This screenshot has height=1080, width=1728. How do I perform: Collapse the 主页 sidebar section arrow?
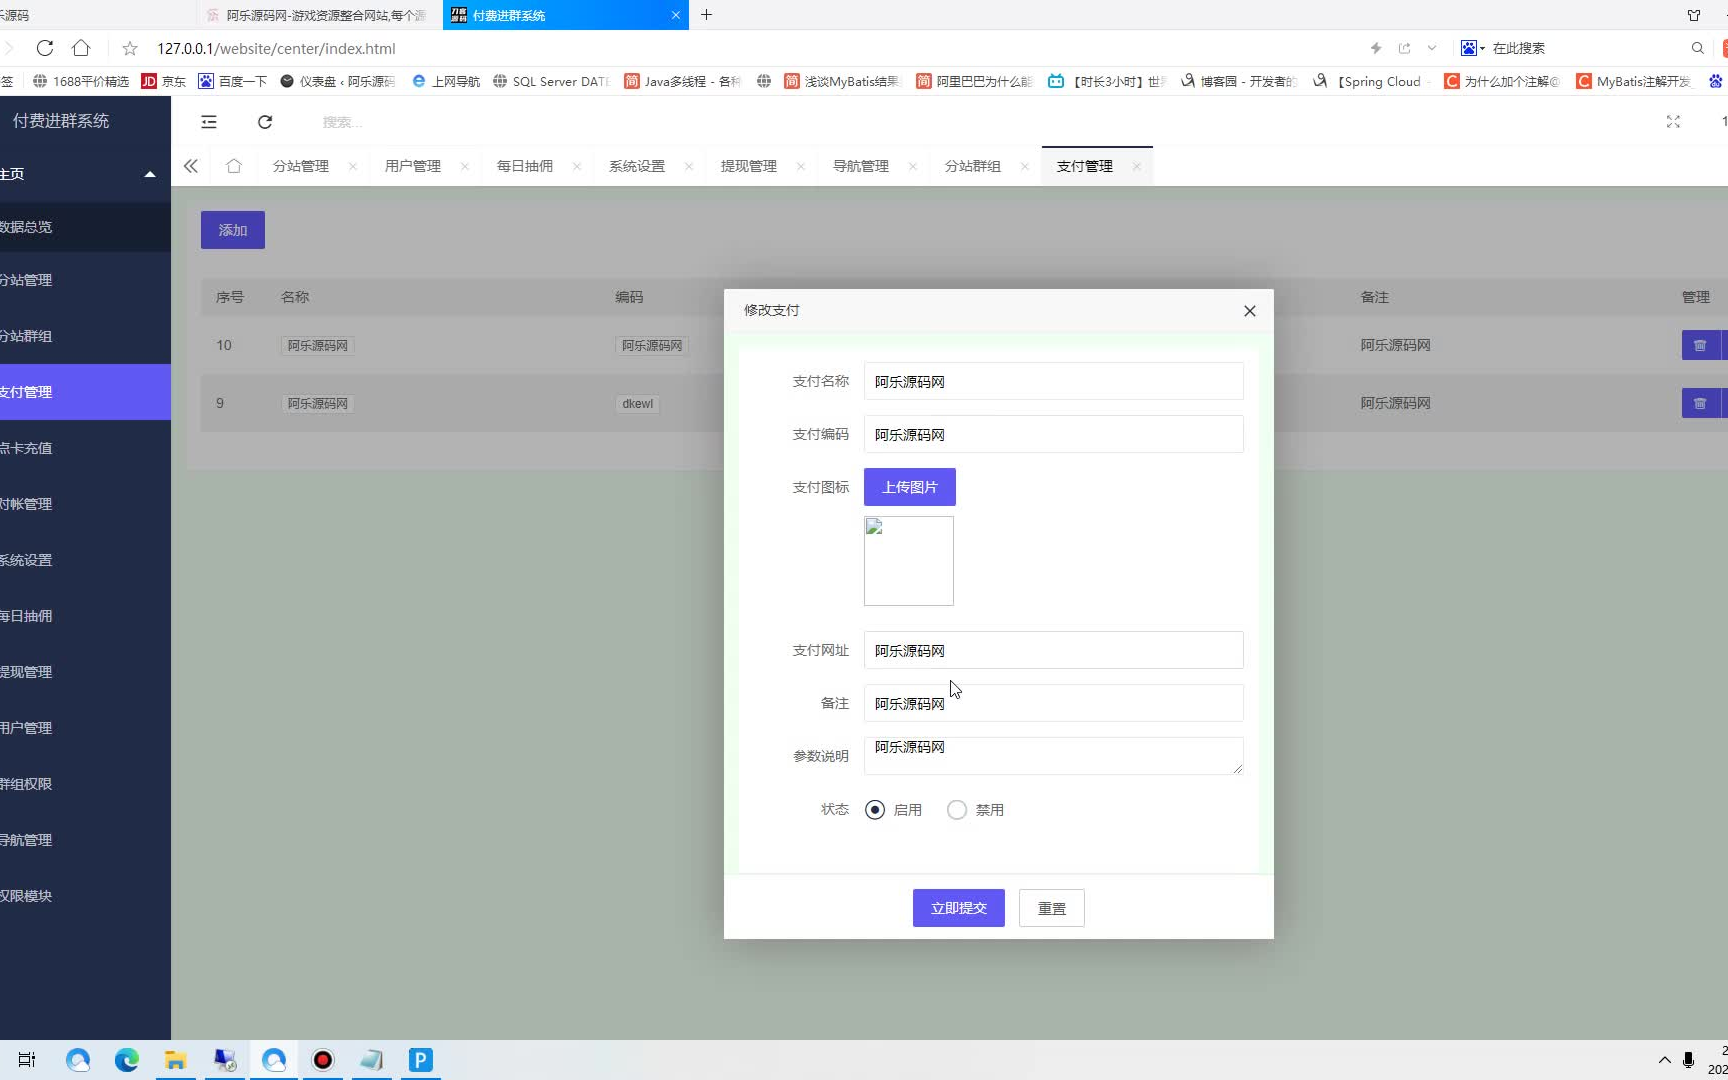(150, 174)
